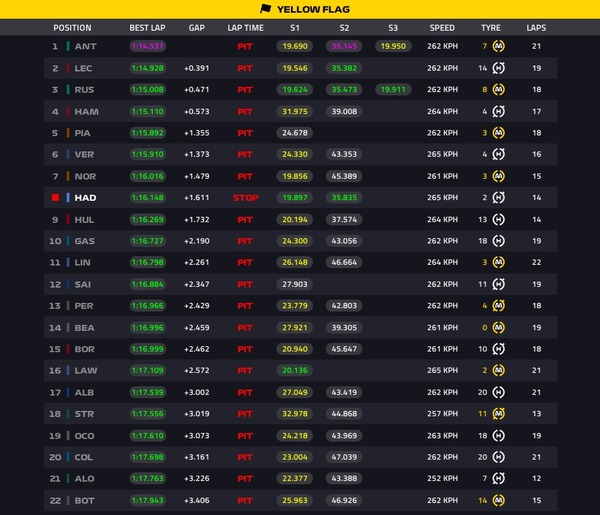Select driver VER in the standings
This screenshot has width=600, height=515.
84,154
